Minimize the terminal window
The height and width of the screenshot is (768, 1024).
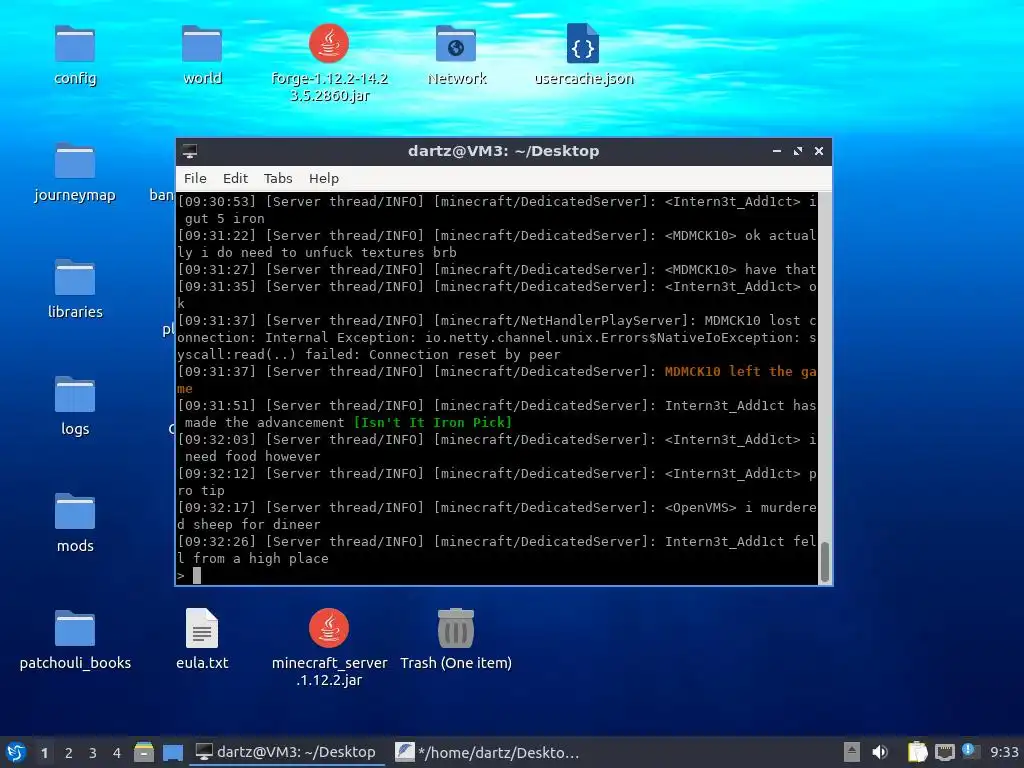point(776,151)
